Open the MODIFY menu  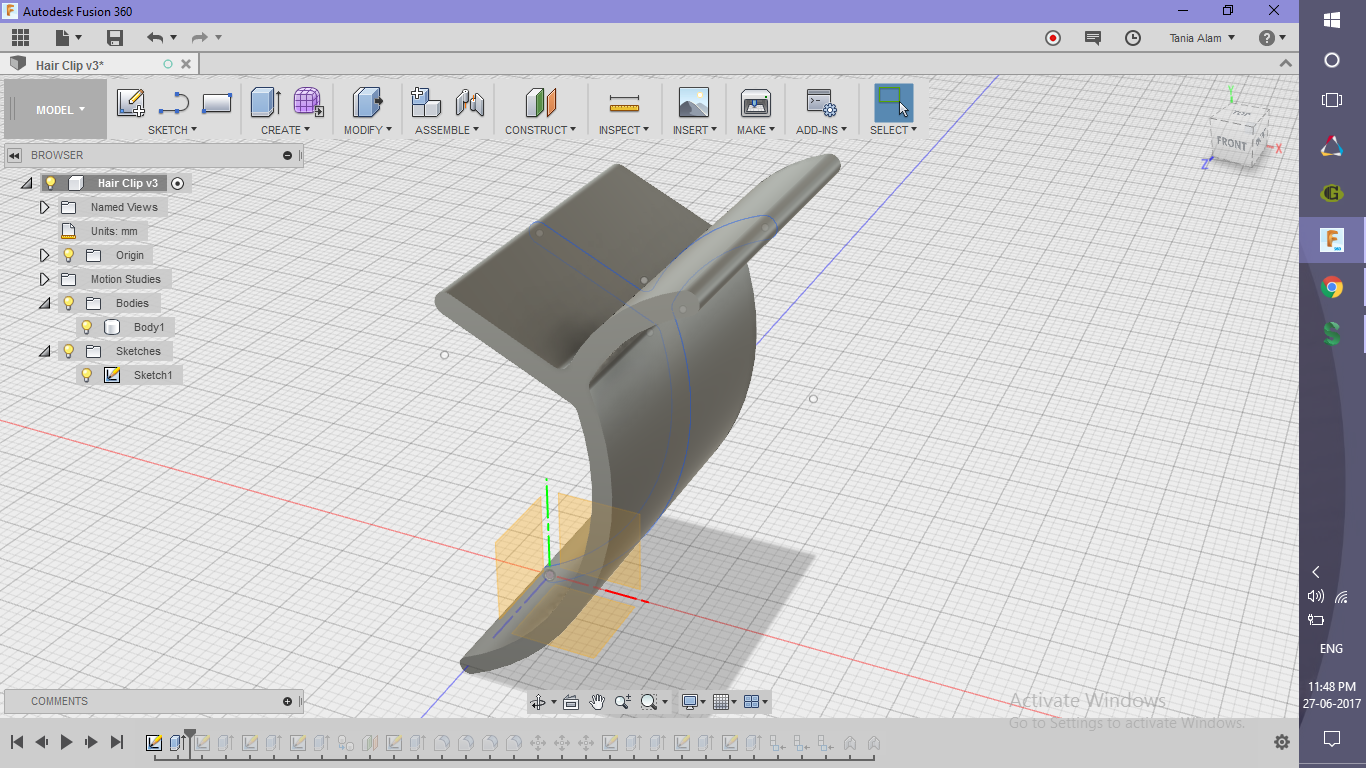368,130
